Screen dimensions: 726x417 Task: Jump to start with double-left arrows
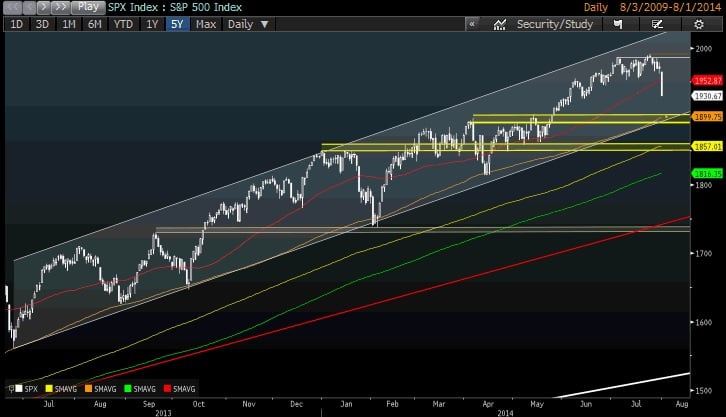(13, 7)
